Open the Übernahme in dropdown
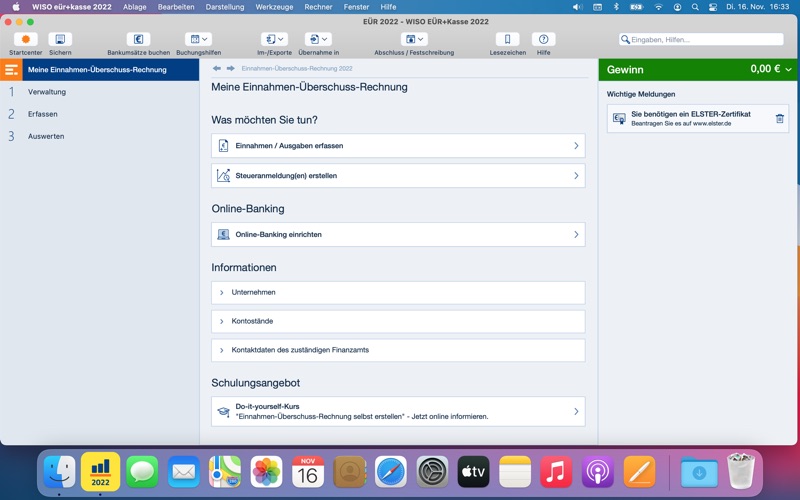This screenshot has width=800, height=500. pyautogui.click(x=318, y=39)
